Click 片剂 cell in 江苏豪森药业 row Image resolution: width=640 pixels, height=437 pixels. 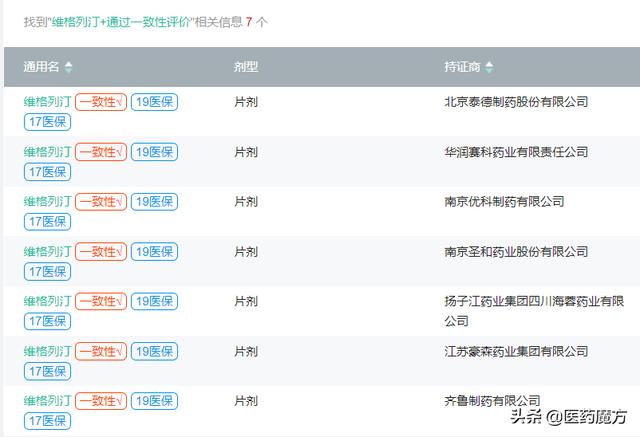click(246, 351)
